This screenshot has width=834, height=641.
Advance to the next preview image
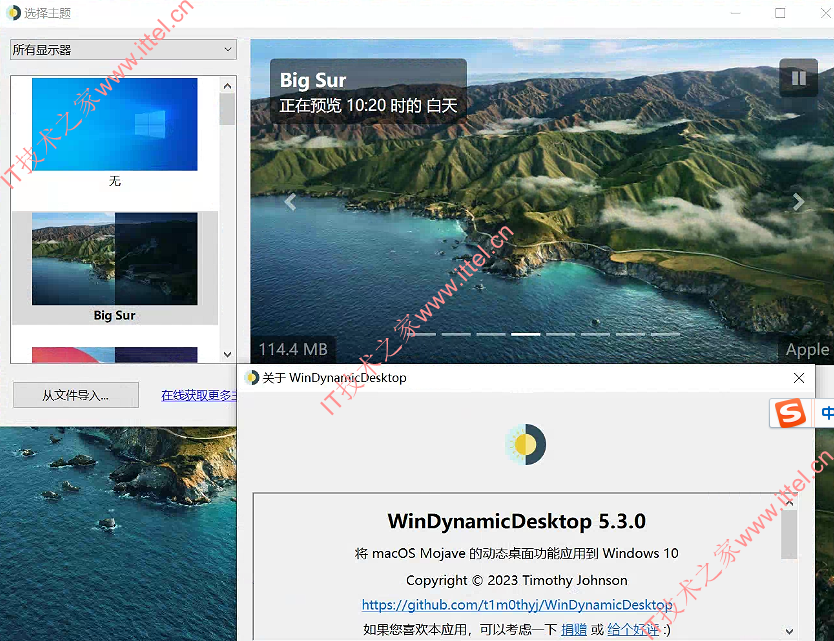(798, 202)
